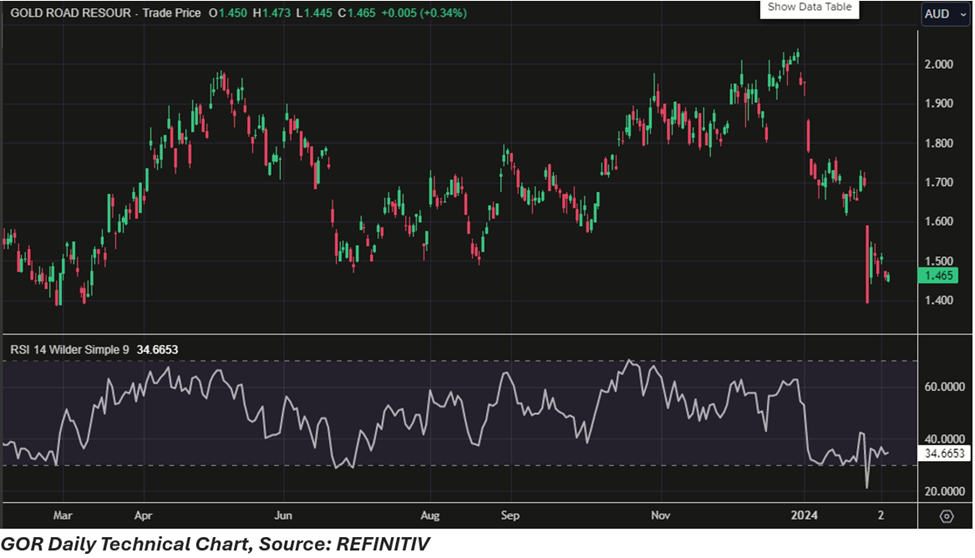Click the 60.0000 RSI axis label
The width and height of the screenshot is (975, 558).
pos(945,387)
